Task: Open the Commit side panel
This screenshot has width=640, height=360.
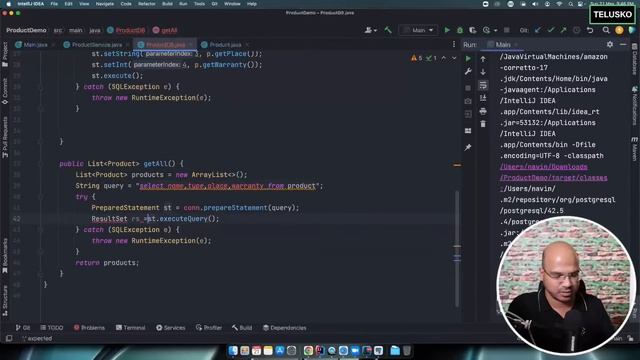Action: pos(5,92)
